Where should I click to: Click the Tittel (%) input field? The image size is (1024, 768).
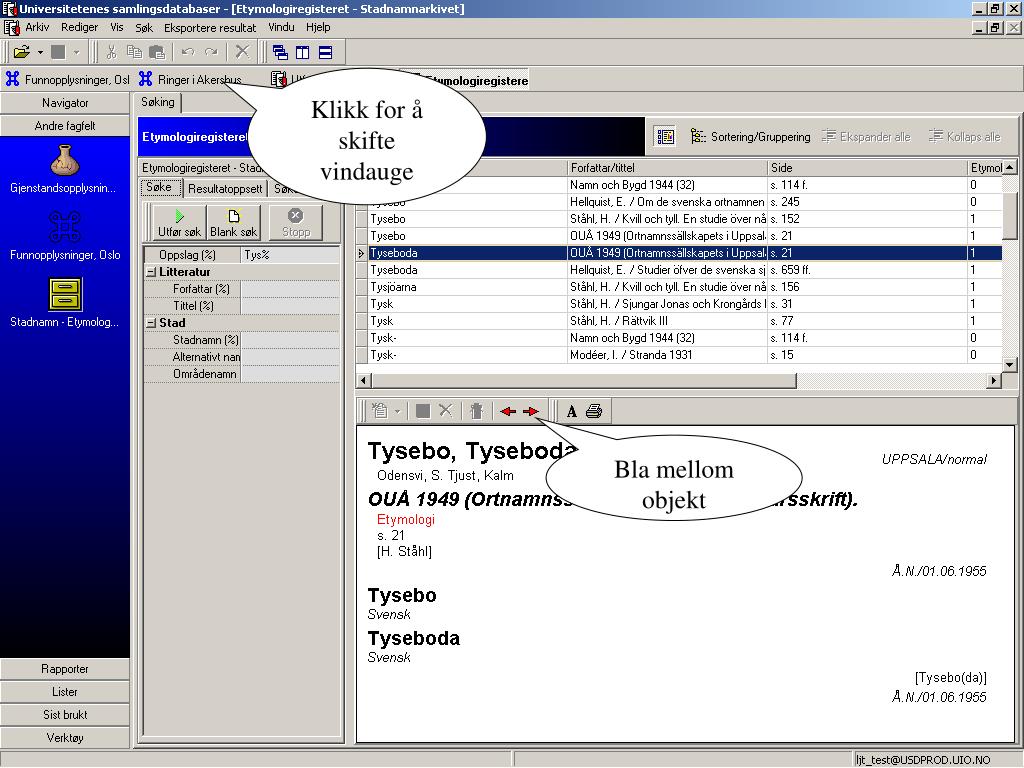pos(290,306)
